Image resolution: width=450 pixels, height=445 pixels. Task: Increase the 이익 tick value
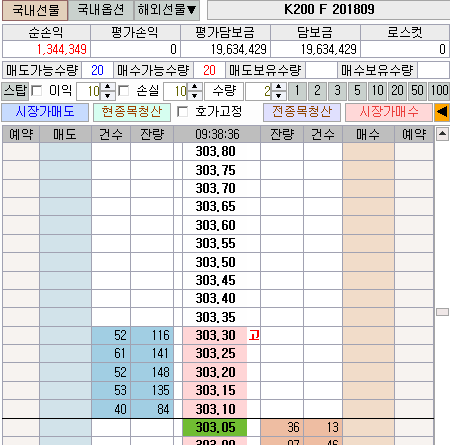(108, 87)
